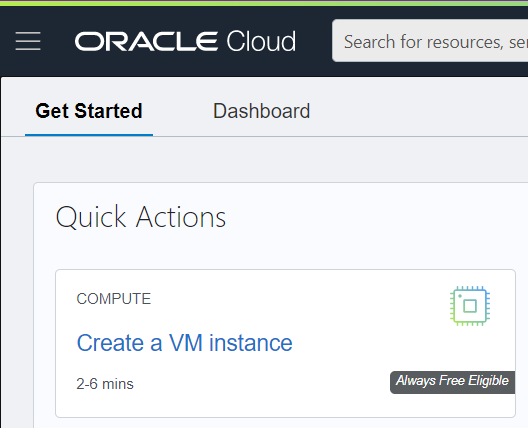Viewport: 528px width, 428px height.
Task: Open the Create a VM instance link
Action: (185, 343)
